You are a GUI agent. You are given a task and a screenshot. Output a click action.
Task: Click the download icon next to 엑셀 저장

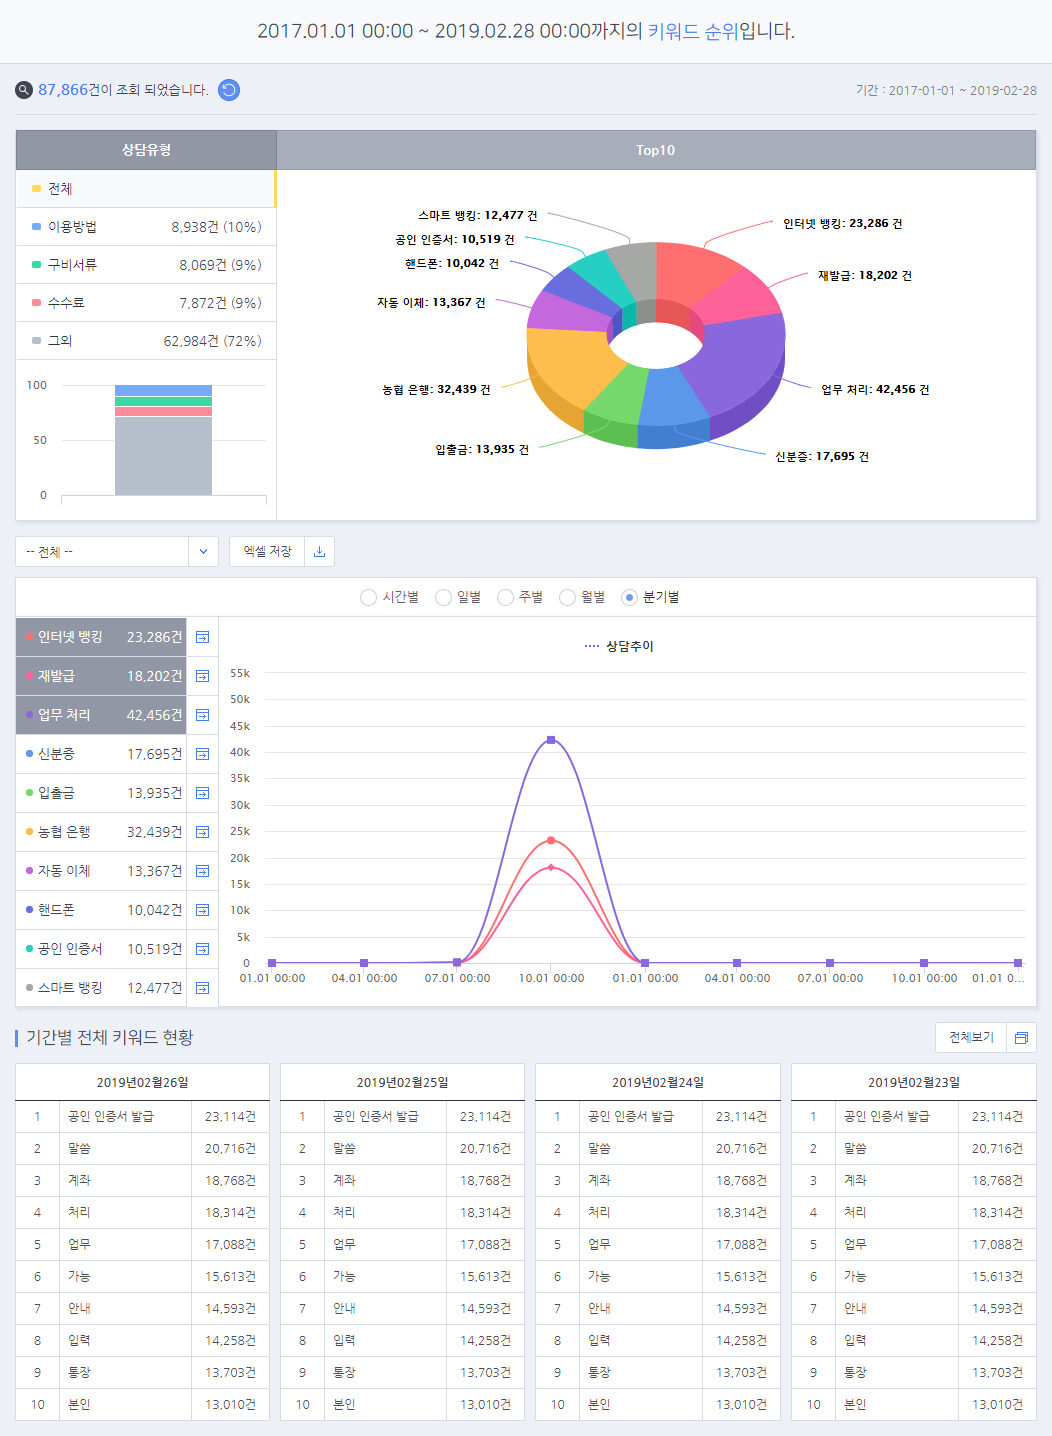click(319, 552)
